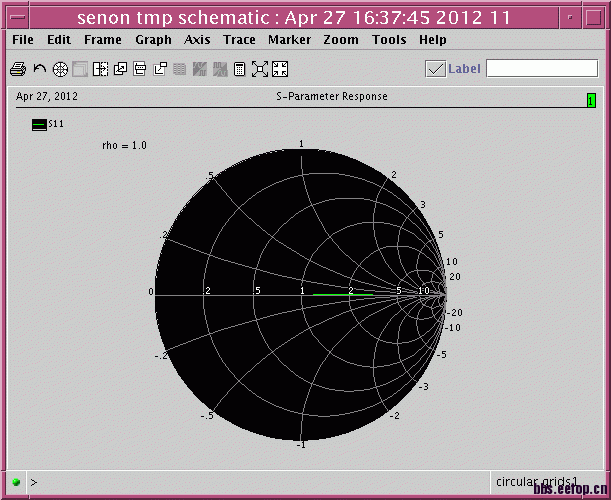
Task: Click the 'circular grids1' status text
Action: click(x=537, y=482)
